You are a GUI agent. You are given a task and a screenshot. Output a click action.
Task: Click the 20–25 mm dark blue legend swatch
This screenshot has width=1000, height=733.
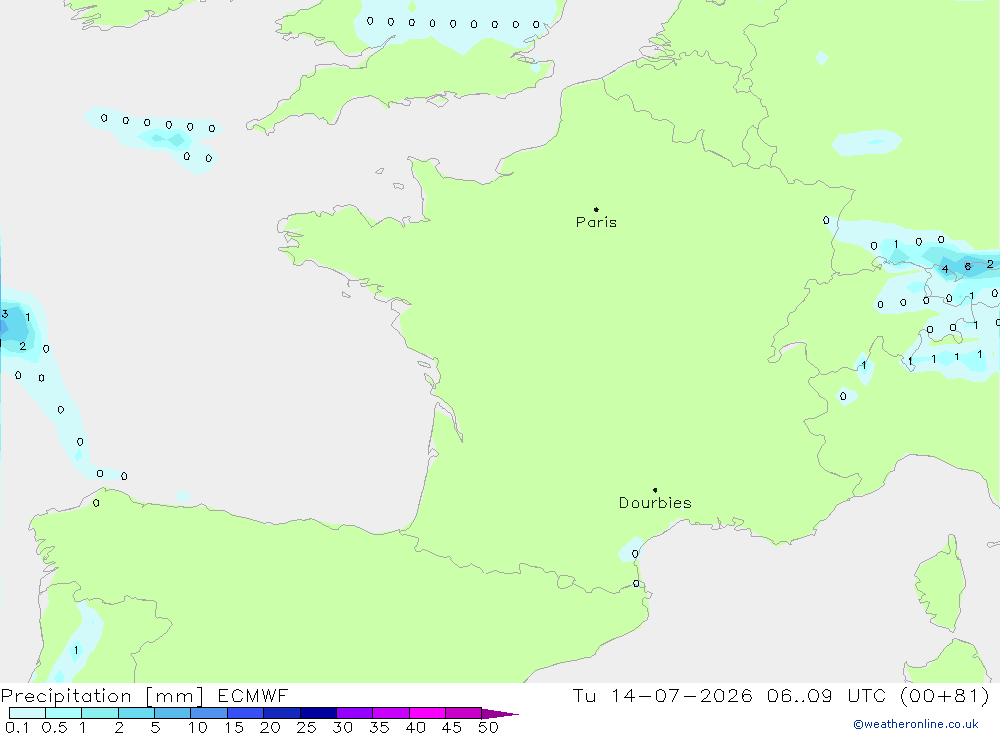[x=281, y=713]
